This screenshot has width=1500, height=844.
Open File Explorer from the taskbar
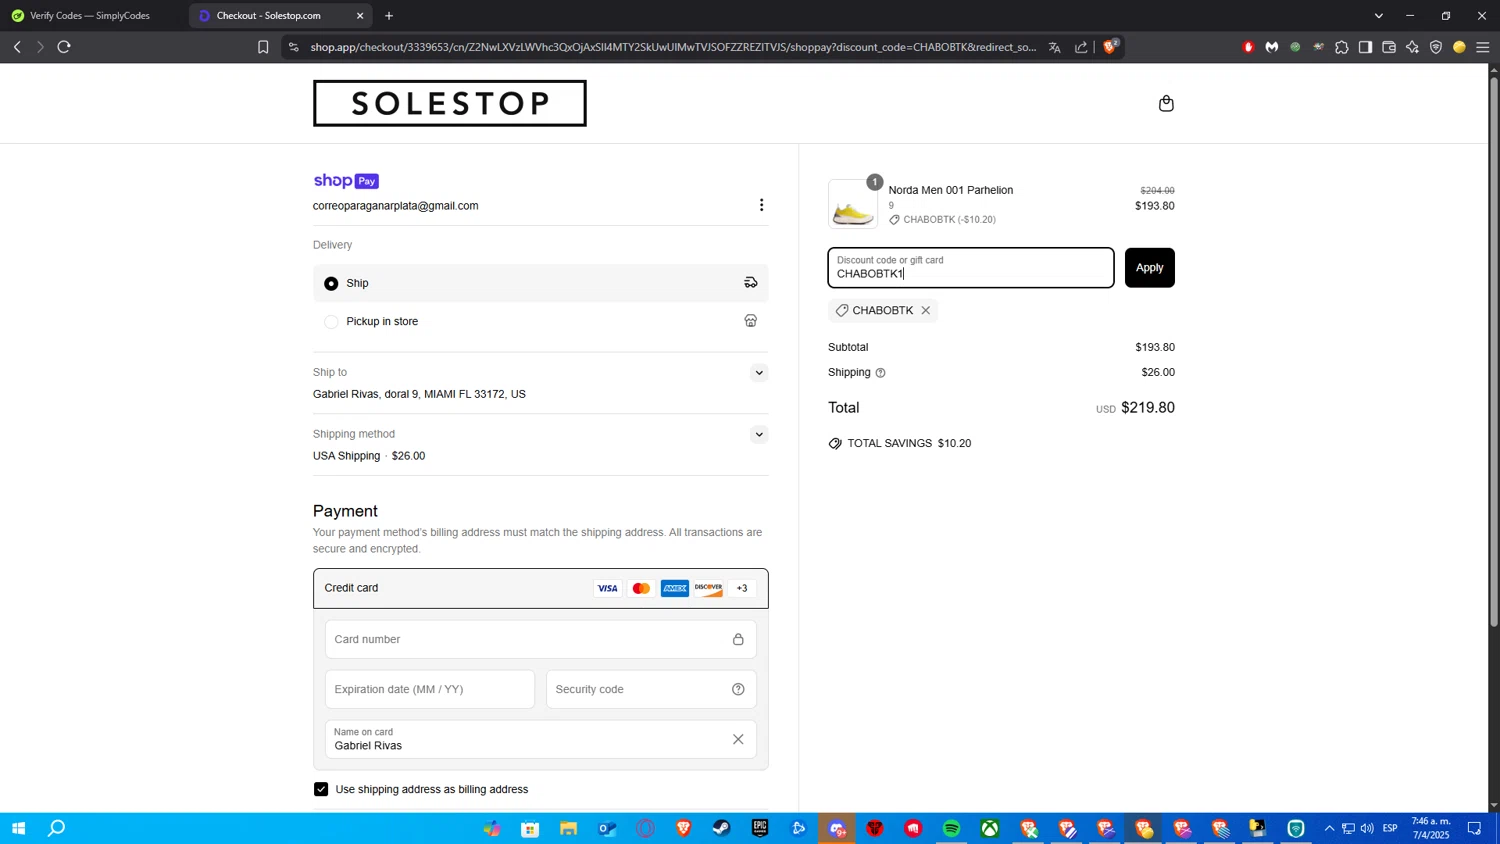tap(568, 828)
